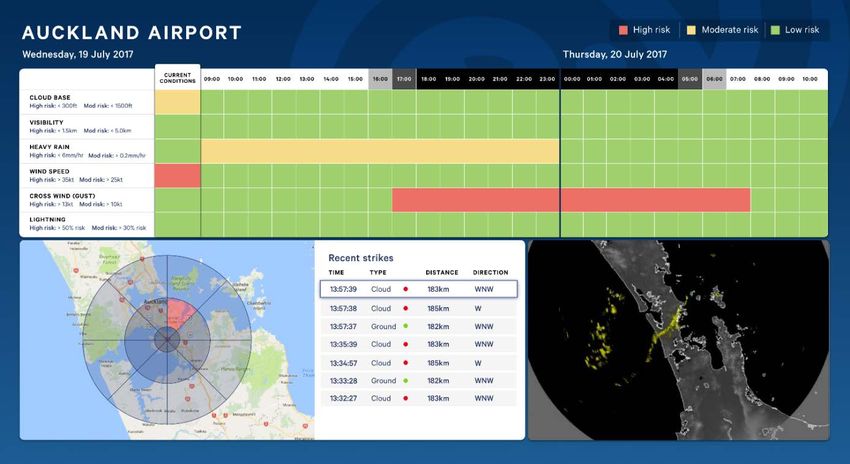This screenshot has height=464, width=850.
Task: Click the DIRECTION column header
Action: pyautogui.click(x=491, y=273)
